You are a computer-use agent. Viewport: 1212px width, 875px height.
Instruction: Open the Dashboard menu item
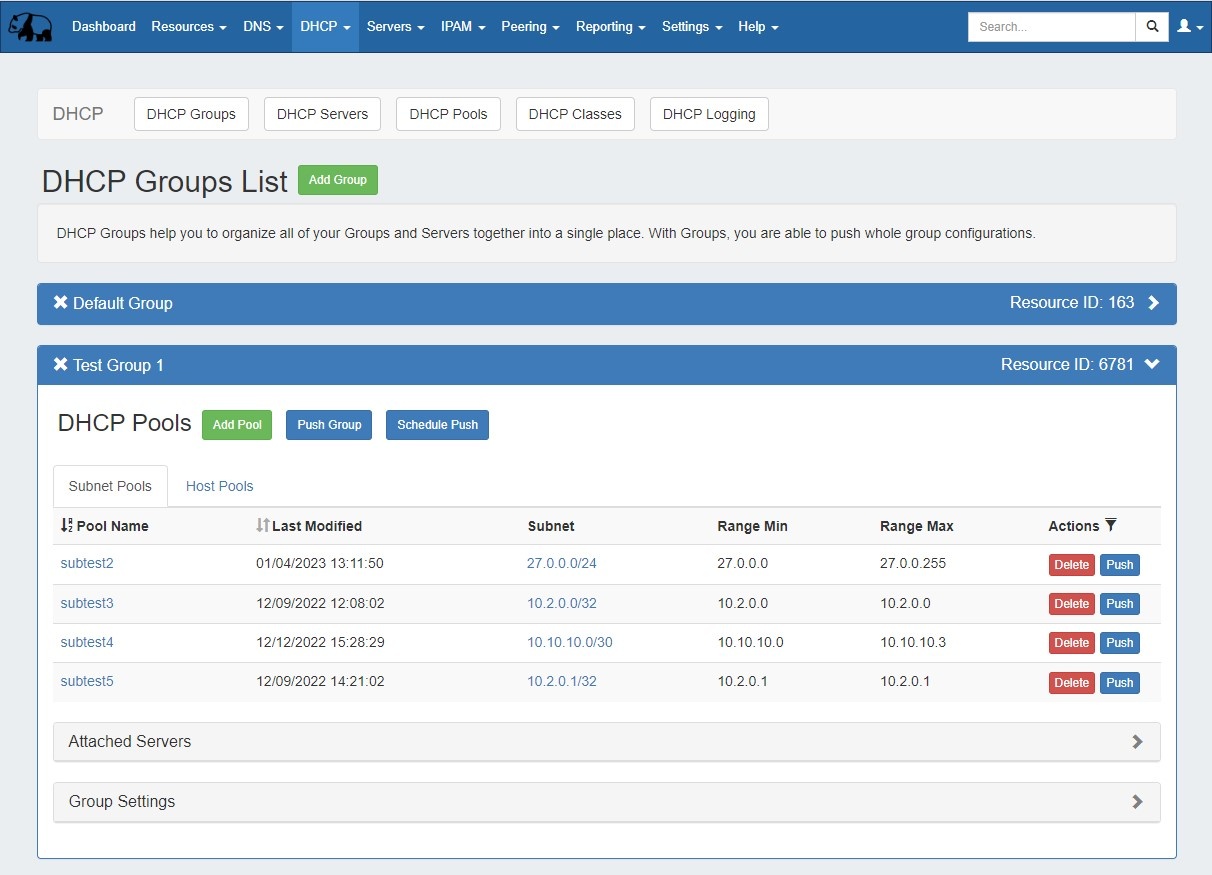[x=104, y=27]
